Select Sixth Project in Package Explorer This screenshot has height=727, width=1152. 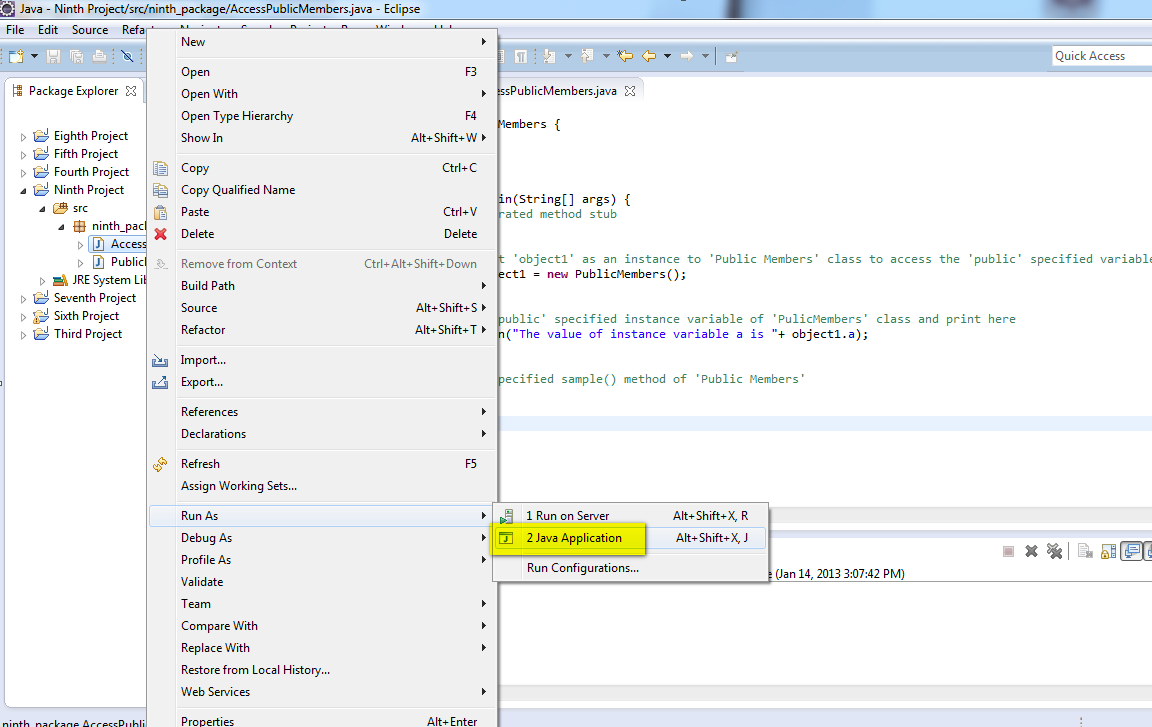pos(86,316)
